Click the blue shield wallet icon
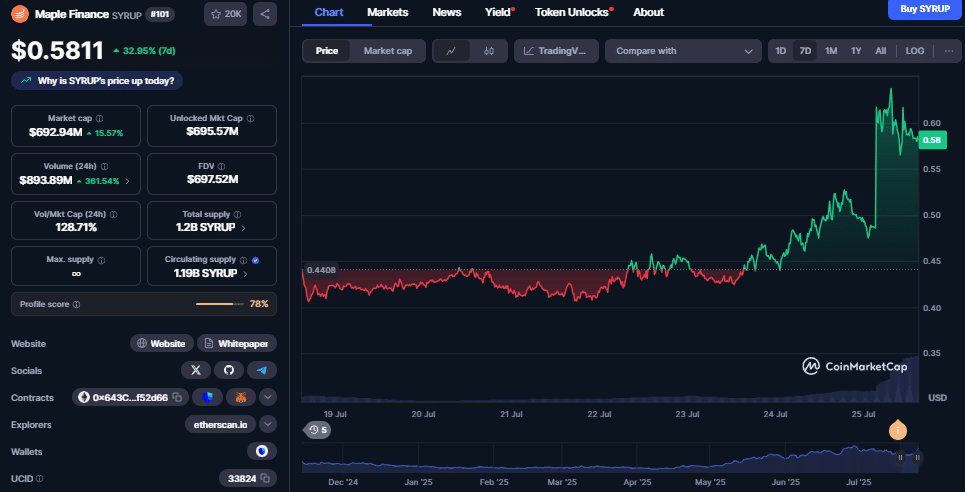The image size is (965, 492). tap(207, 397)
